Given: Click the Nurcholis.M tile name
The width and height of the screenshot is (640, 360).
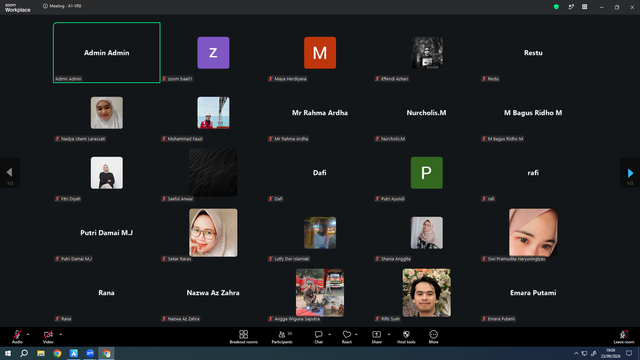Looking at the screenshot, I should tap(426, 113).
